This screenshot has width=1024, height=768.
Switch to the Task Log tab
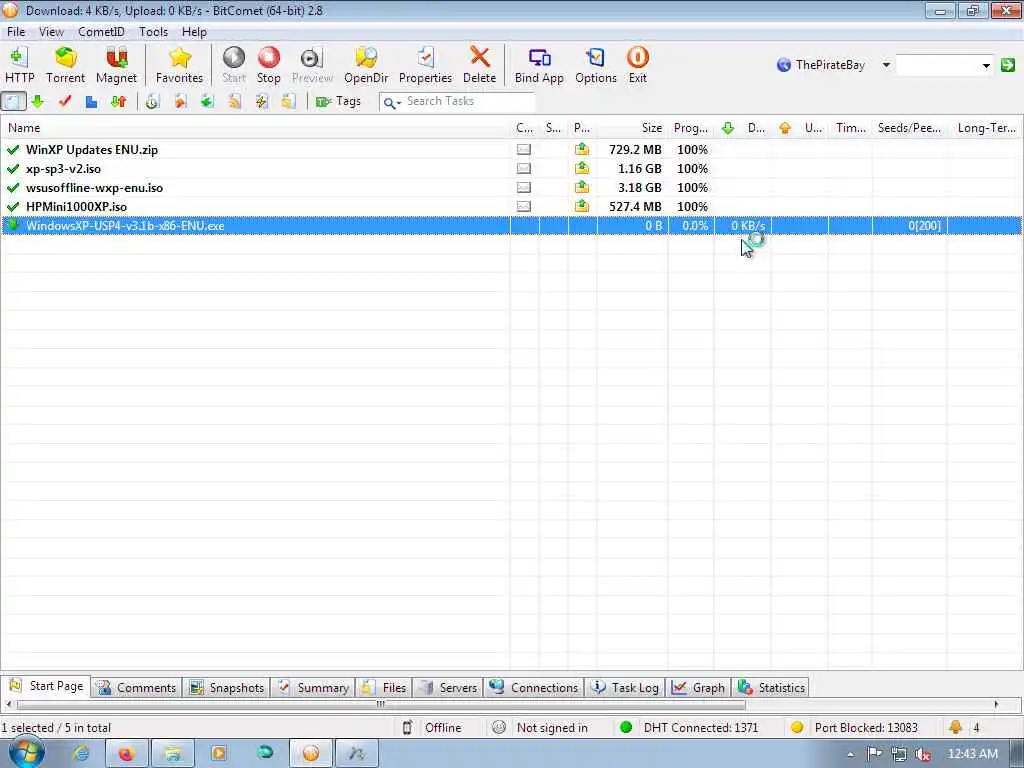624,687
